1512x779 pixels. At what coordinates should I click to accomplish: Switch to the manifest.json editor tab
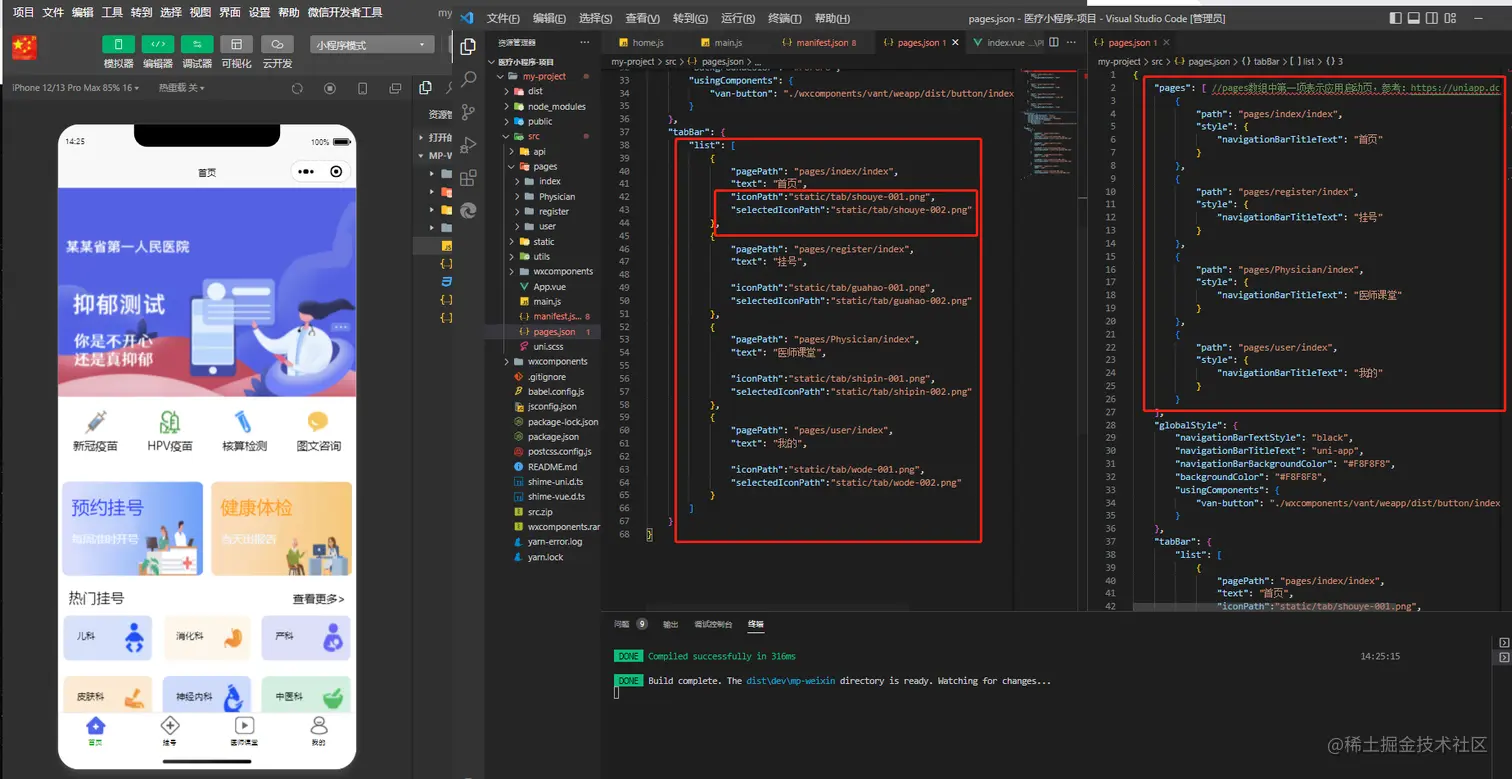click(x=820, y=43)
